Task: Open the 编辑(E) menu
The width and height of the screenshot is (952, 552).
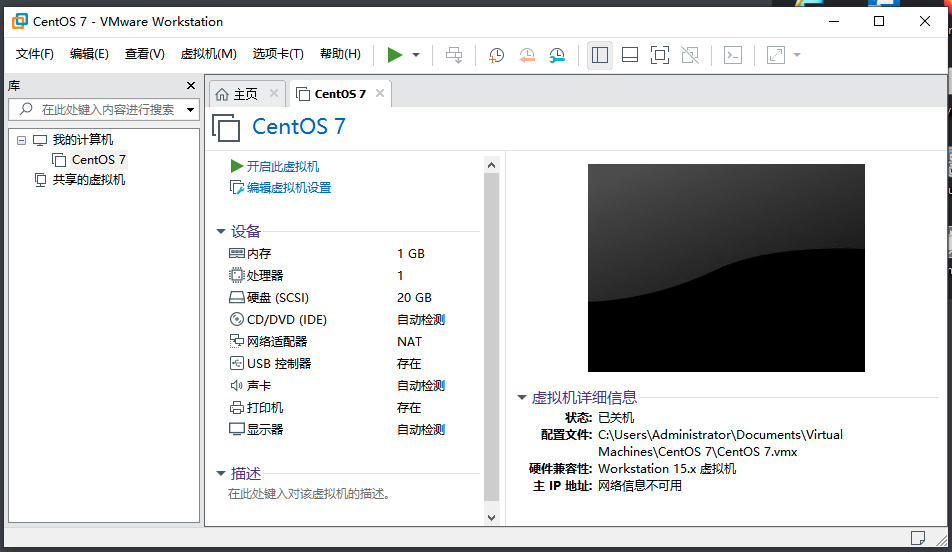Action: (89, 54)
